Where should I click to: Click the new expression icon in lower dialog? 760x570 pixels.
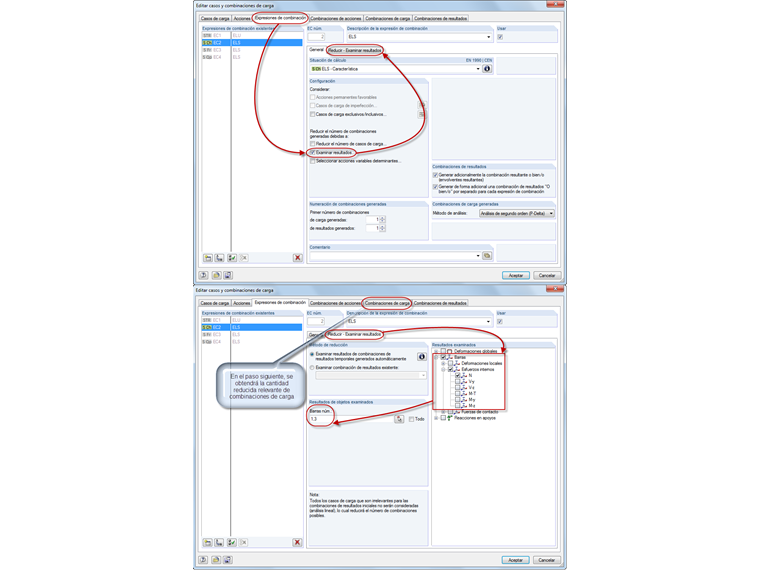coord(207,542)
